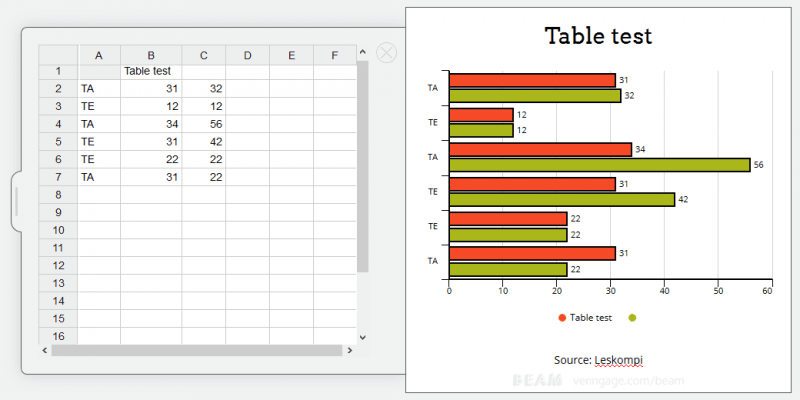Select row 8 header
800x400 pixels.
(x=58, y=195)
